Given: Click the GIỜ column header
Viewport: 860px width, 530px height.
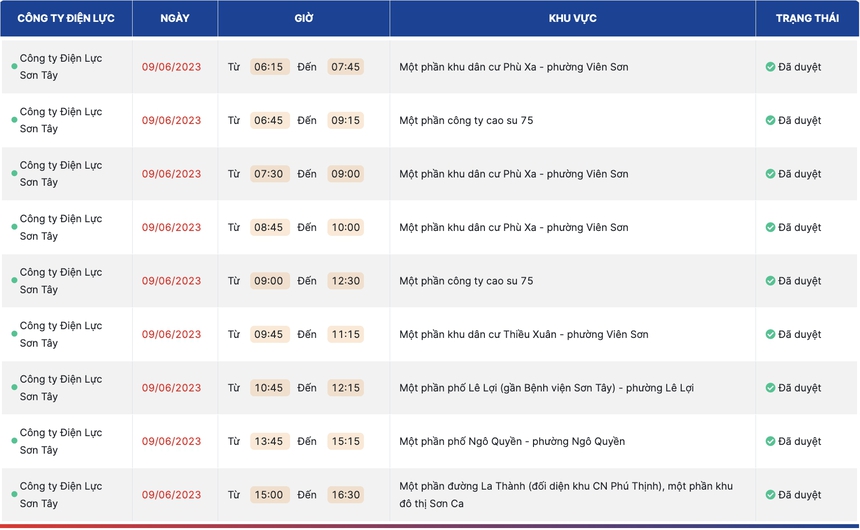Looking at the screenshot, I should tap(304, 18).
